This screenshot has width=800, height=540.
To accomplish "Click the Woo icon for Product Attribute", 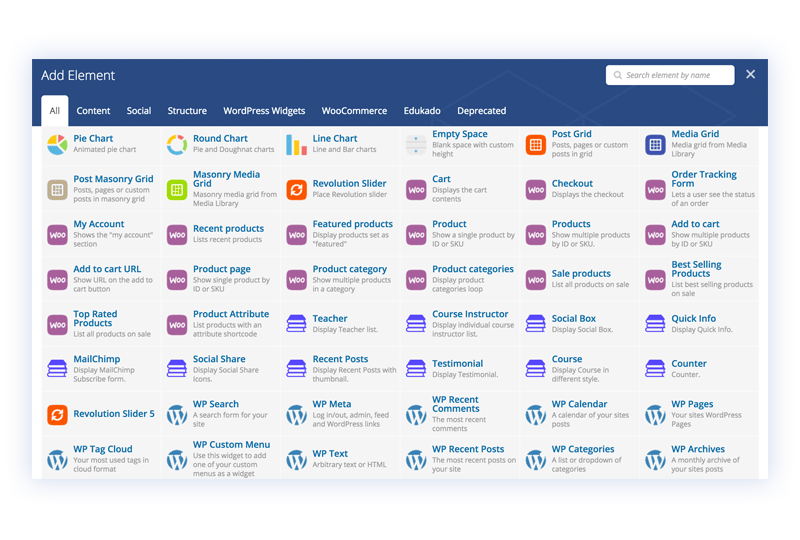I will pos(177,325).
